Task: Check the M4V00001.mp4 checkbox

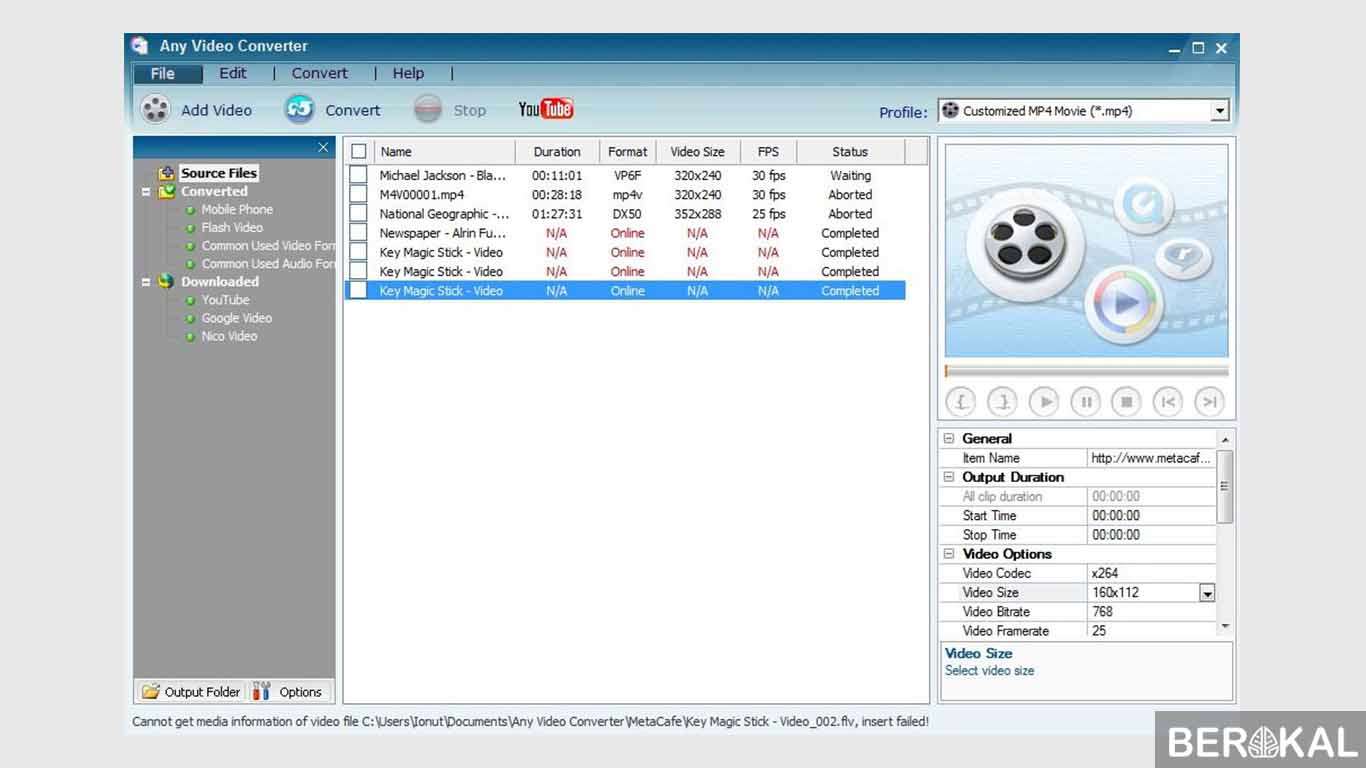Action: (x=358, y=194)
